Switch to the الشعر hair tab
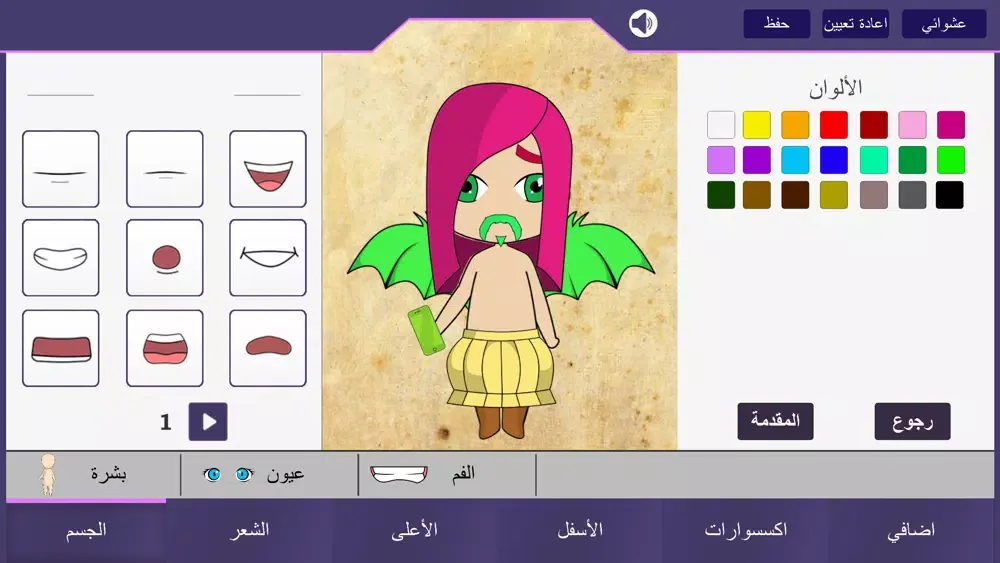 coord(249,530)
